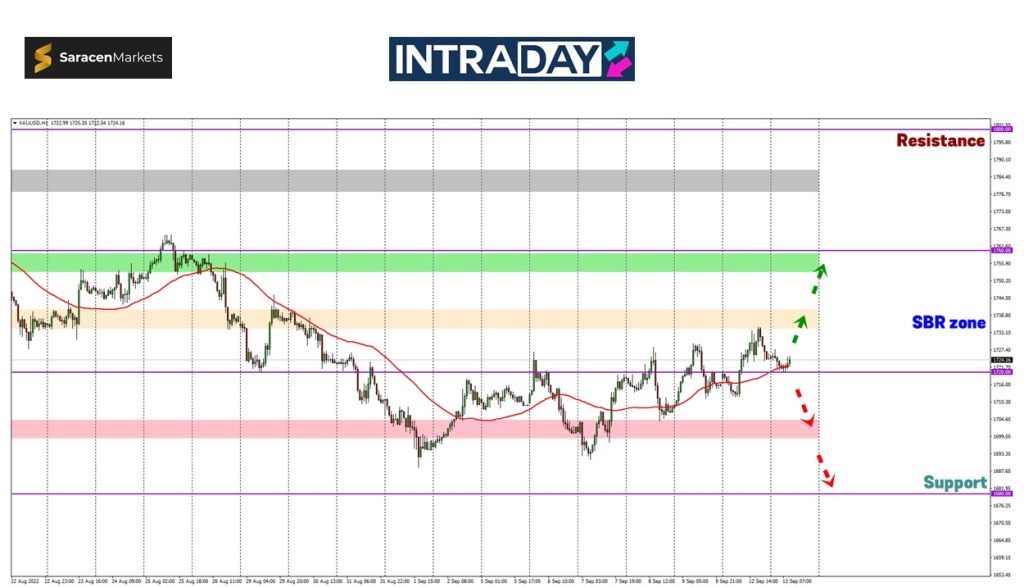
Task: Open the XAUUSD,H1 chart symbol dropdown triangle
Action: point(15,123)
